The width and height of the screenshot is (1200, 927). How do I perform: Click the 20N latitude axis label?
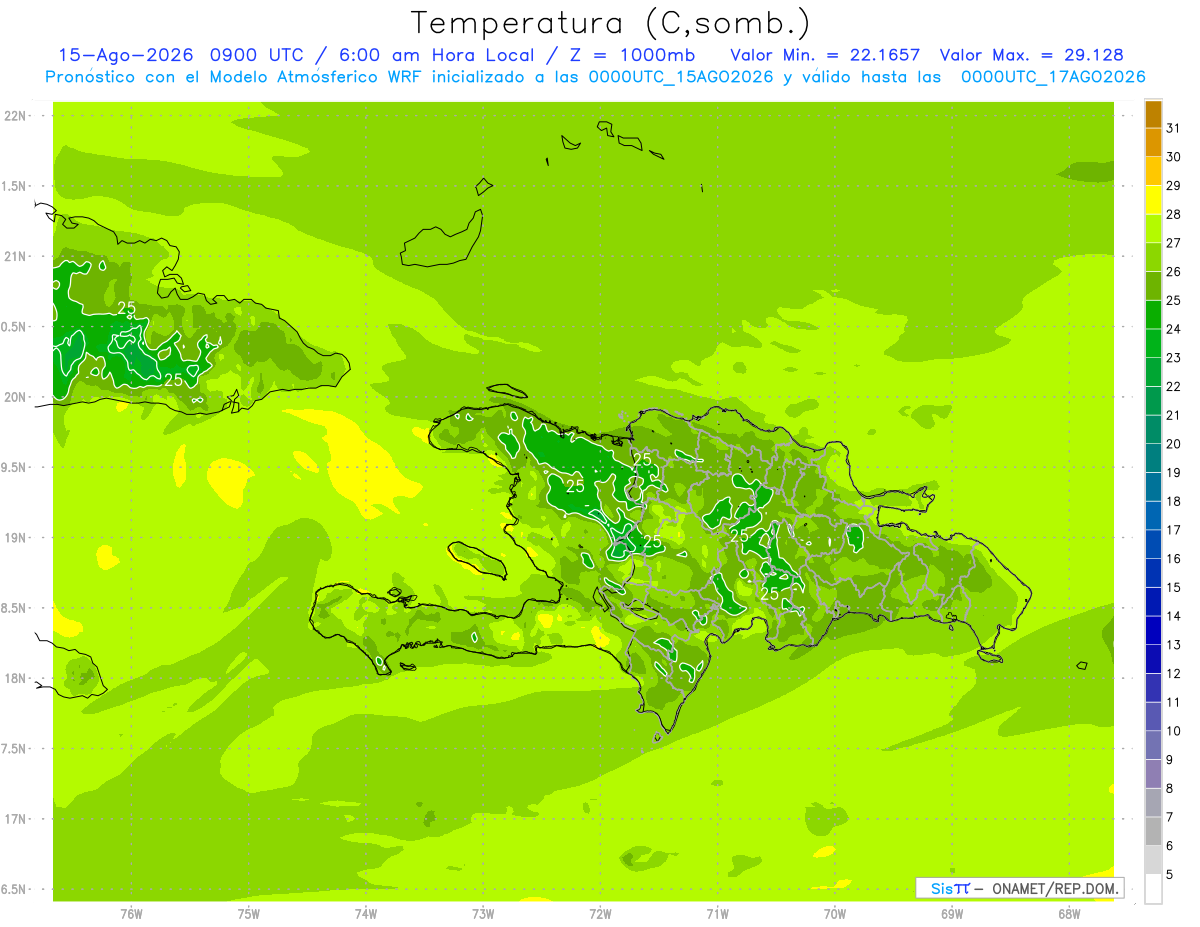[17, 398]
